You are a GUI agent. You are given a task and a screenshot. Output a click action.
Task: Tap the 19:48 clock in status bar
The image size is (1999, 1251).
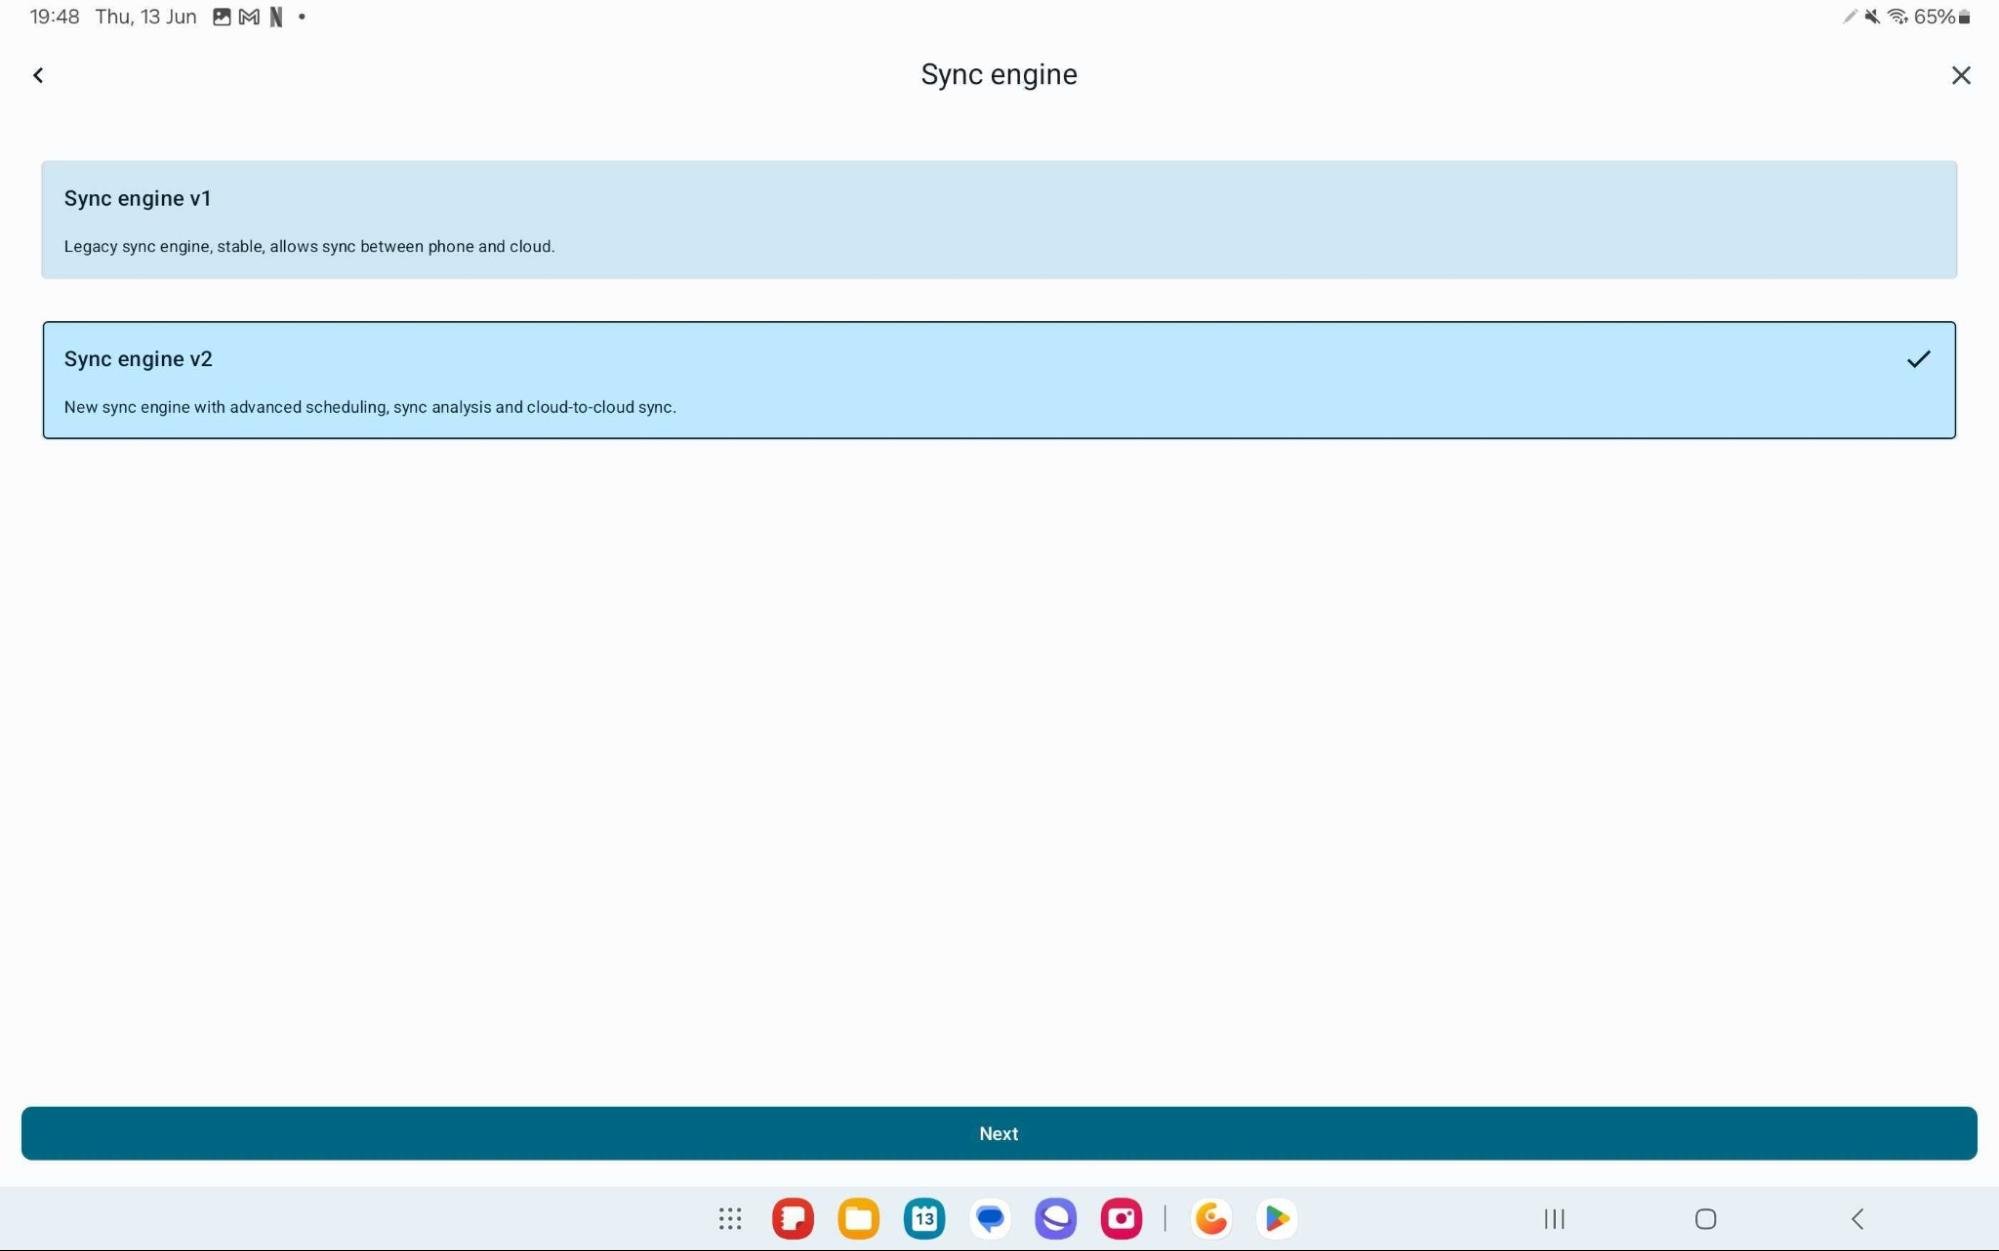[54, 17]
